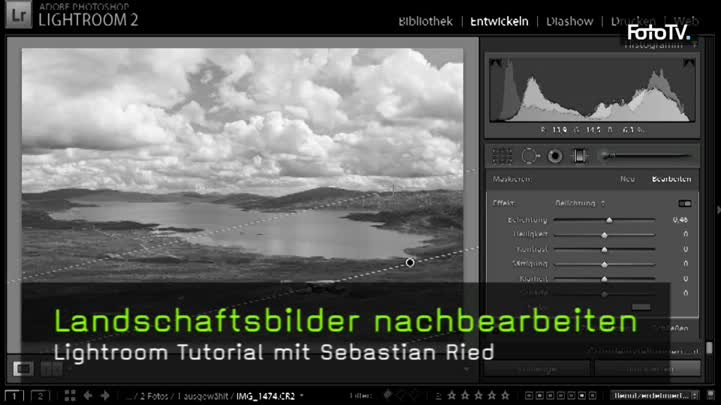Open the Benutzerdefiniert filter preset dropdown

click(655, 395)
